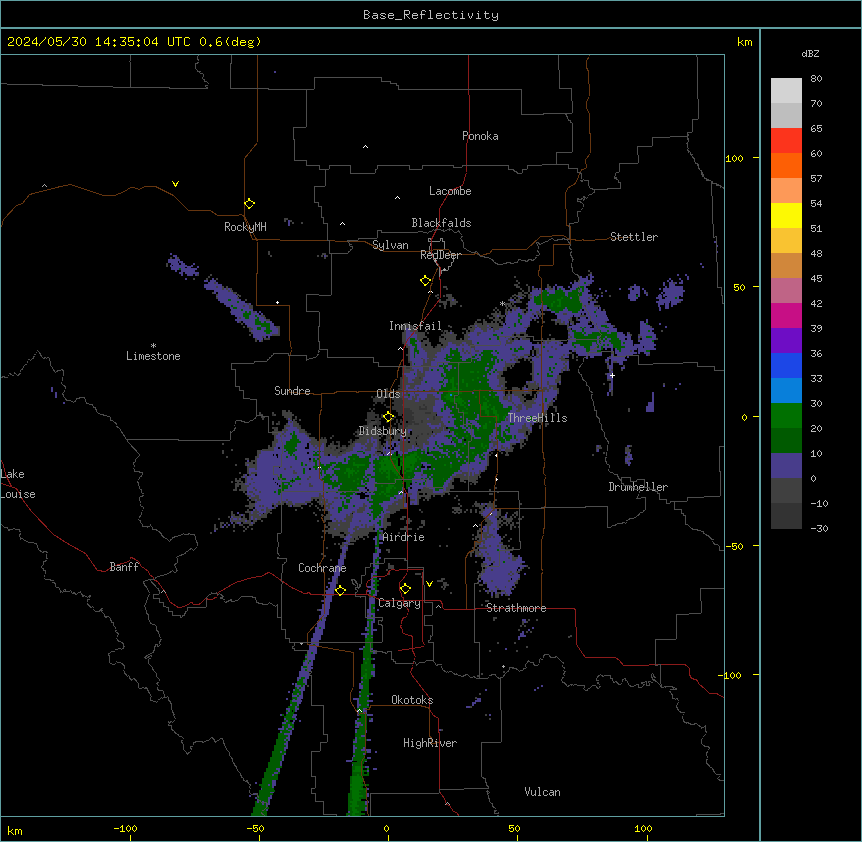Click the Stettler label

(633, 237)
